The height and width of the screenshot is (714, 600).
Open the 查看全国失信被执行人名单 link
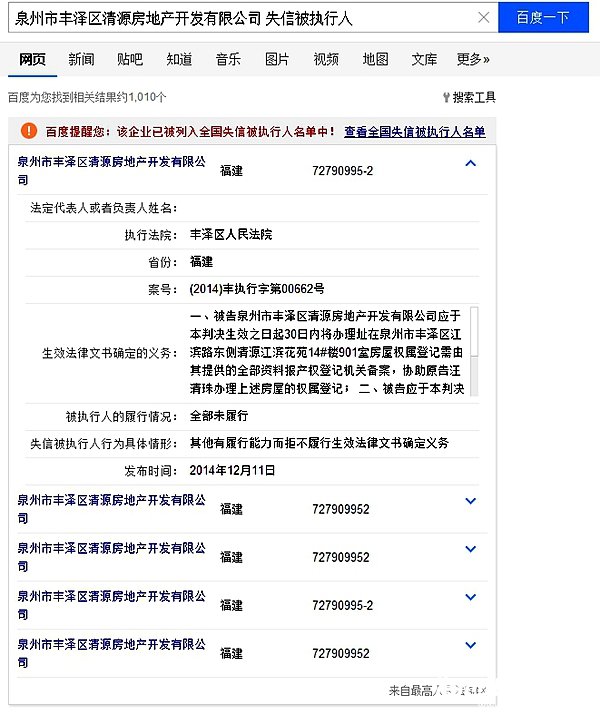point(415,131)
